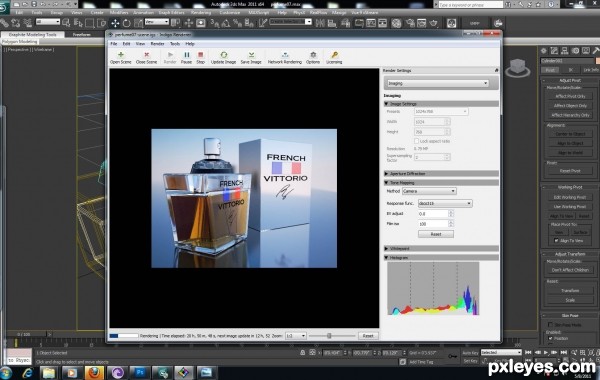Open Utilities hammer tab in command panel
Screen dimensions: 600x380
pyautogui.click(x=596, y=51)
